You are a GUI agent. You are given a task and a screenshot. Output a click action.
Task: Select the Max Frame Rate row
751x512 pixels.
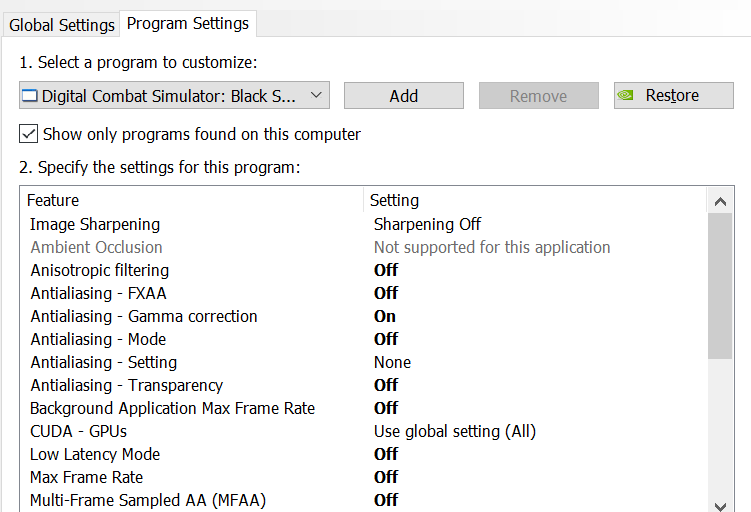[363, 477]
